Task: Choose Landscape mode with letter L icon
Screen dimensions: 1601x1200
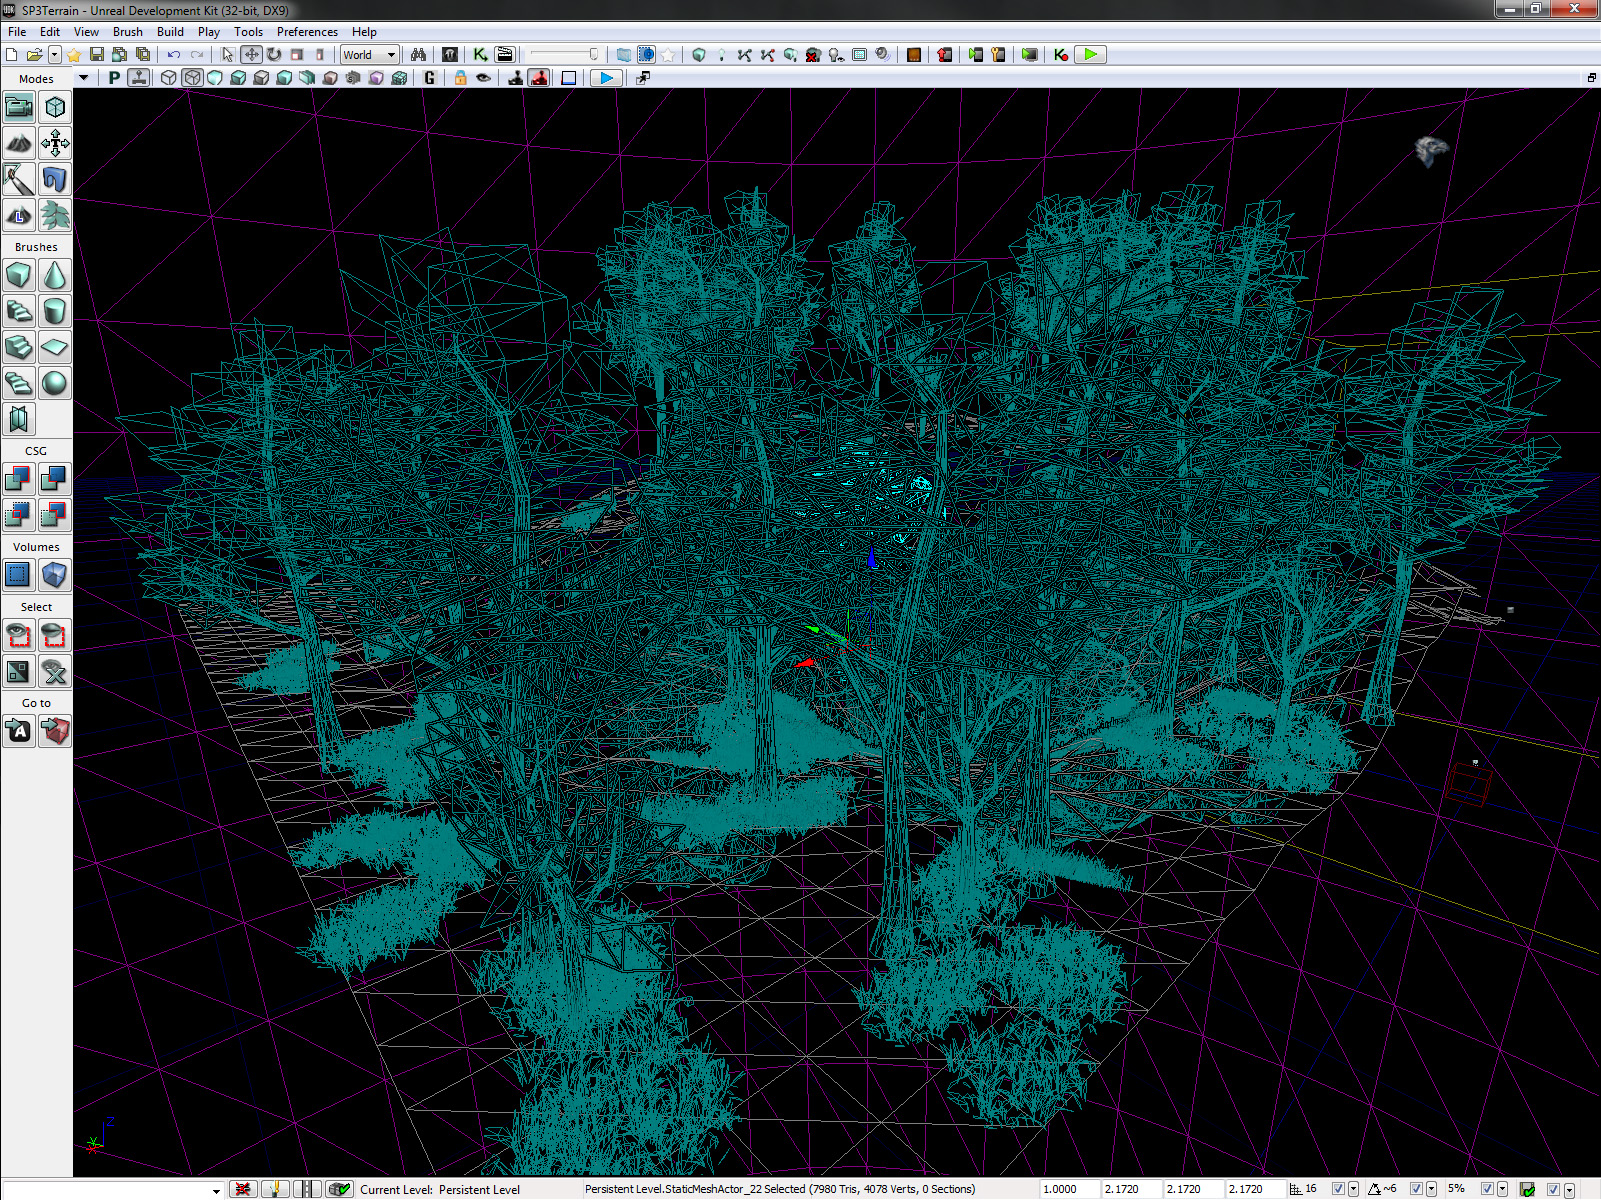Action: click(x=19, y=215)
